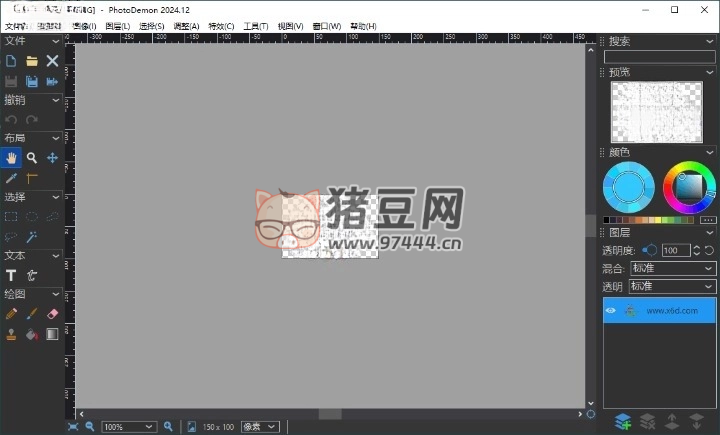Open the 视图(V) menu
Screen dimensions: 720x435
pyautogui.click(x=290, y=26)
